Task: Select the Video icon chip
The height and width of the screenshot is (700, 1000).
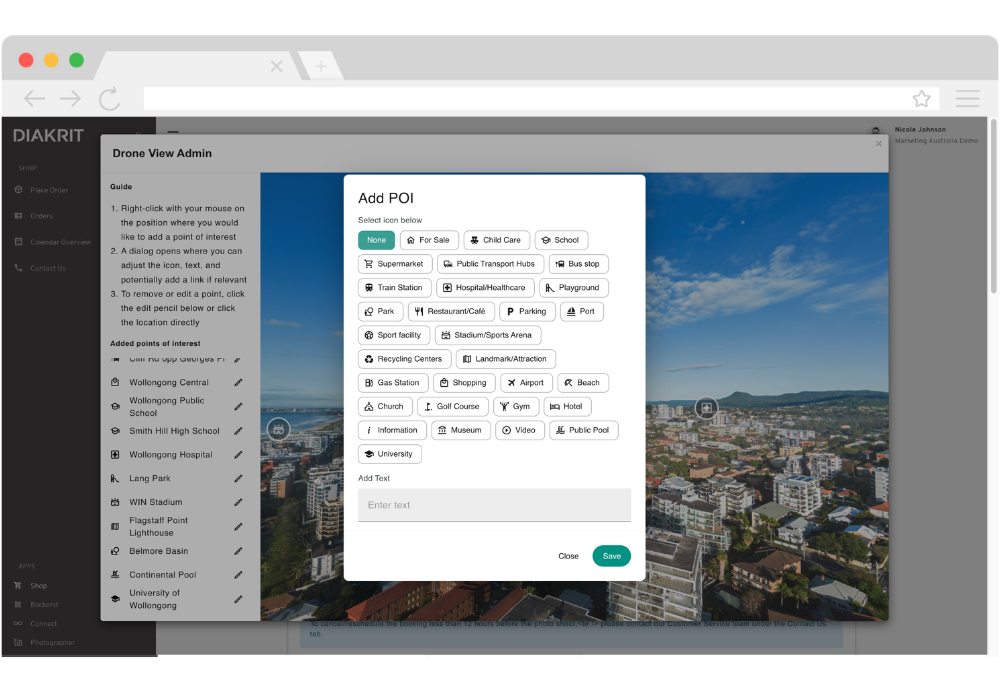Action: pyautogui.click(x=520, y=430)
